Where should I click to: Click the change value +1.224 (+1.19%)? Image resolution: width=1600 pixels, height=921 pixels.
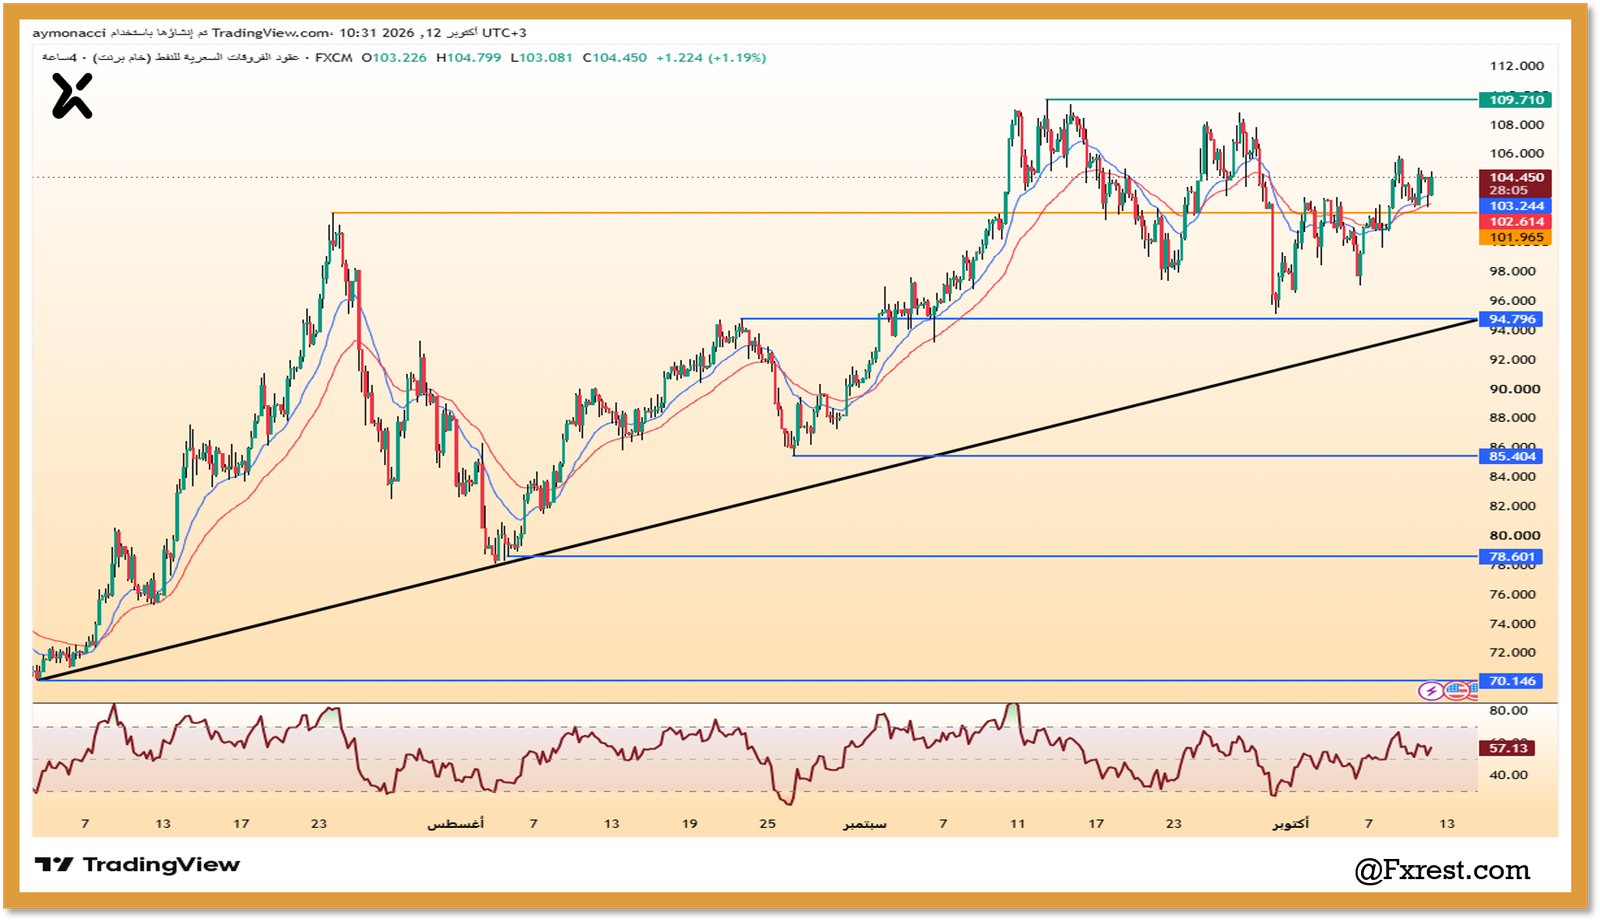click(711, 58)
